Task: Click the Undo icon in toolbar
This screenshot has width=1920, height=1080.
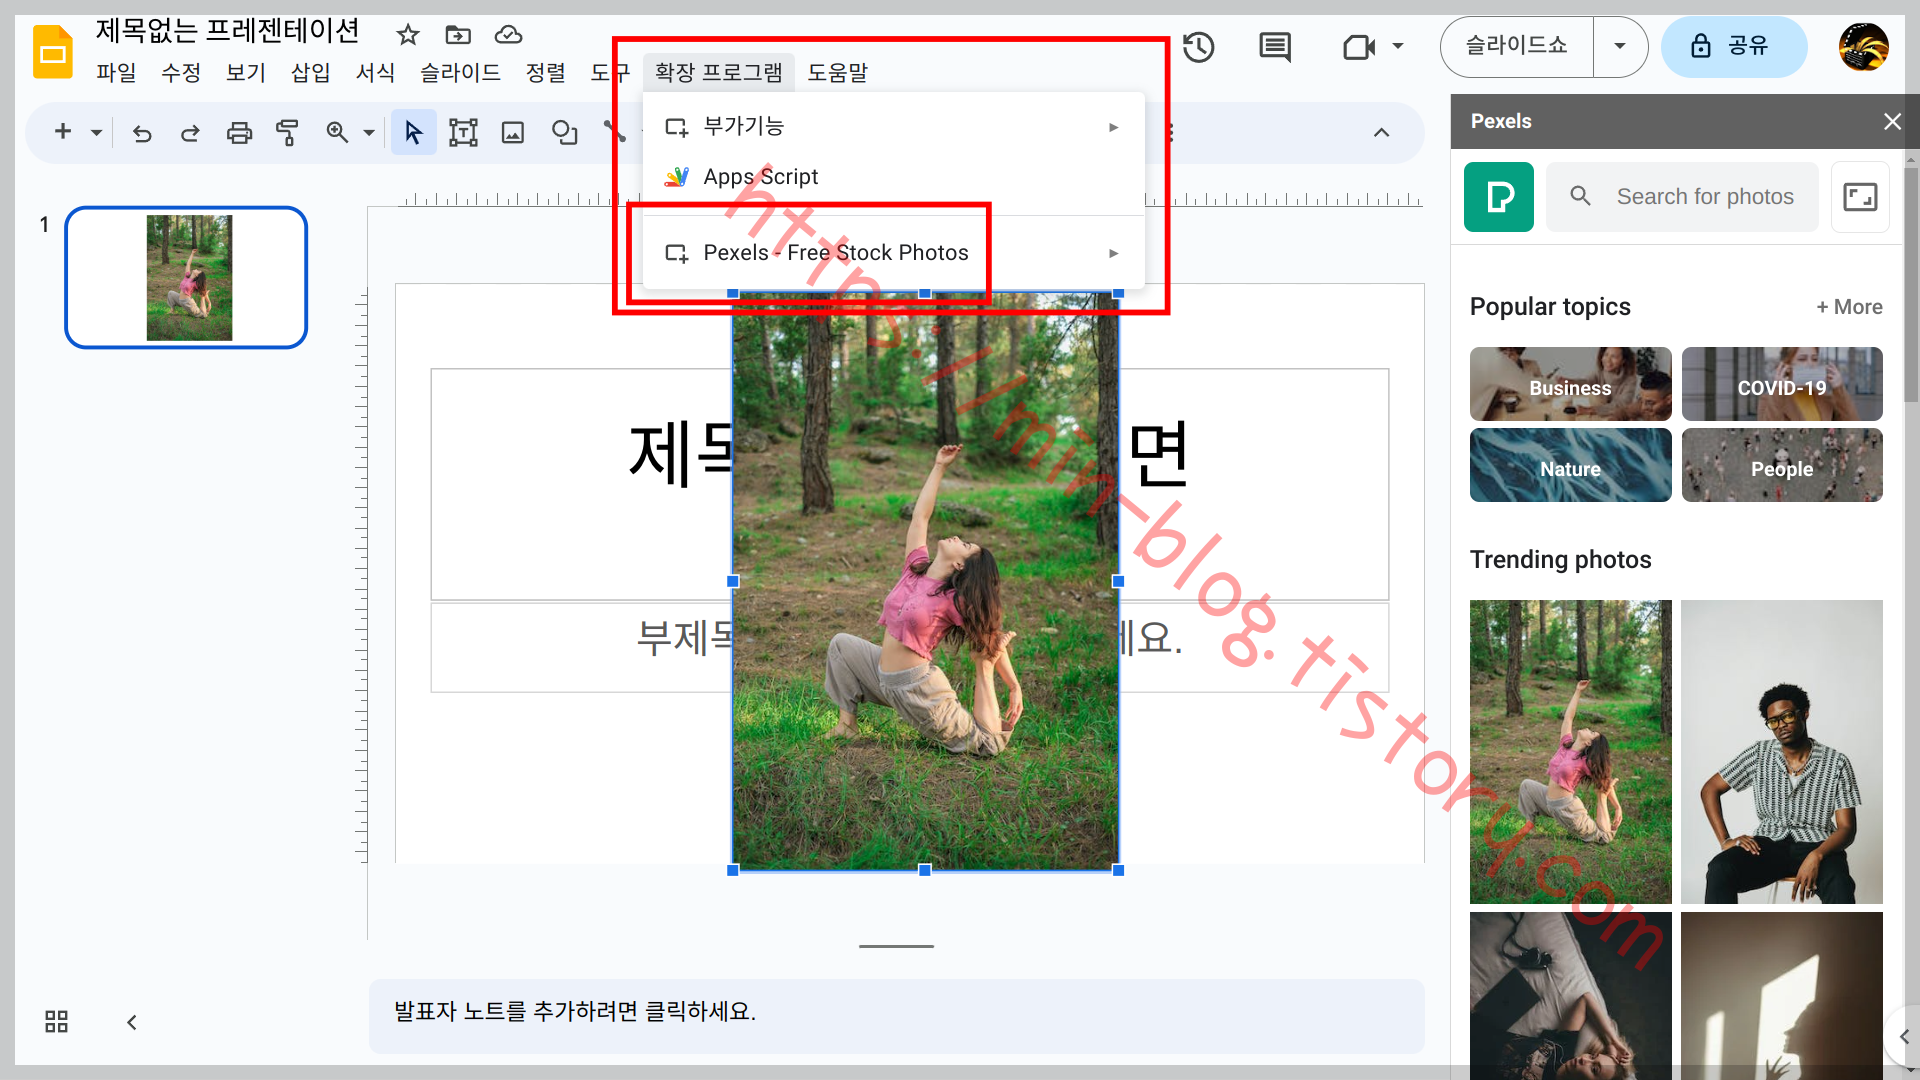Action: click(x=141, y=132)
